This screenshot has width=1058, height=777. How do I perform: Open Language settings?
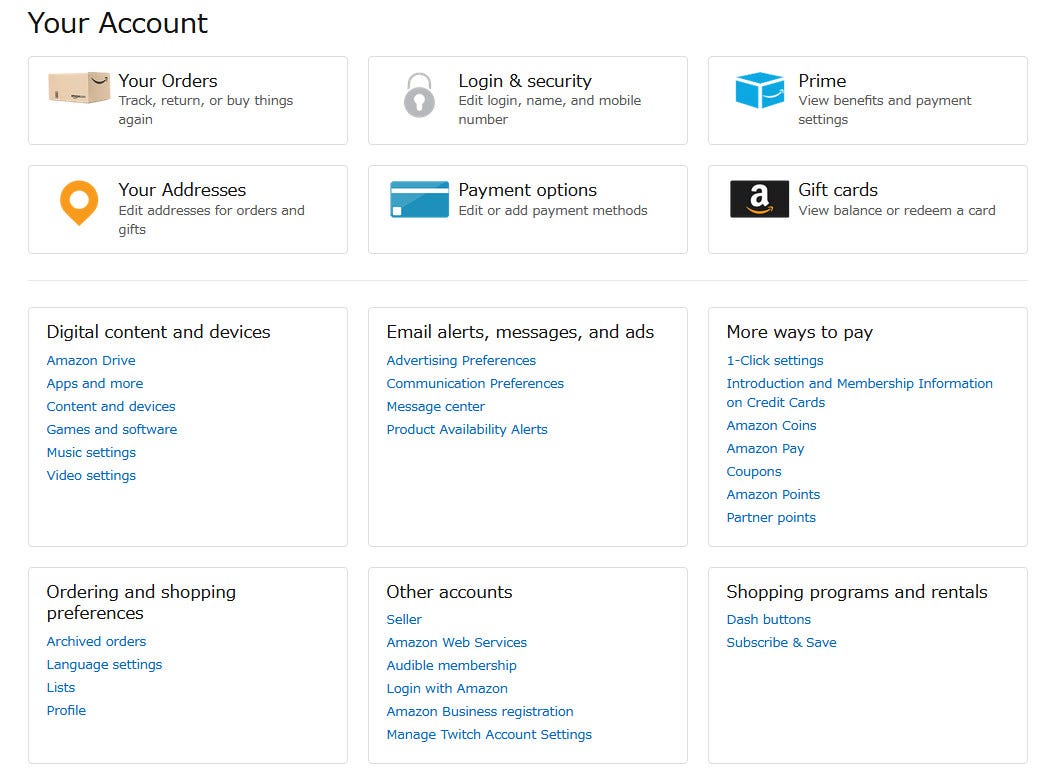[105, 664]
